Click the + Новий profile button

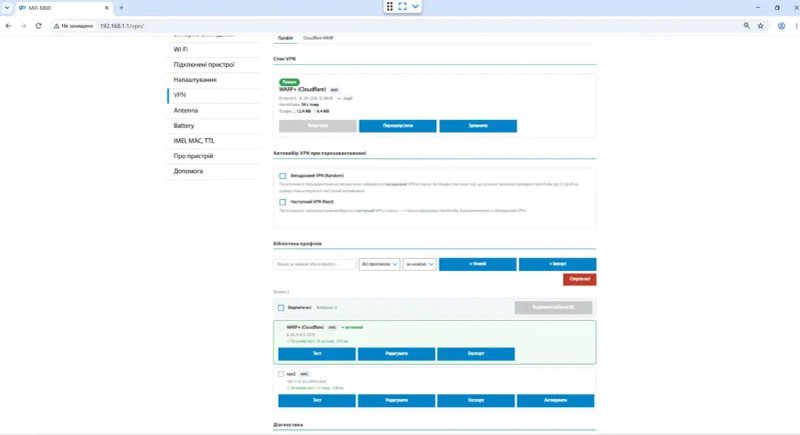pos(478,264)
